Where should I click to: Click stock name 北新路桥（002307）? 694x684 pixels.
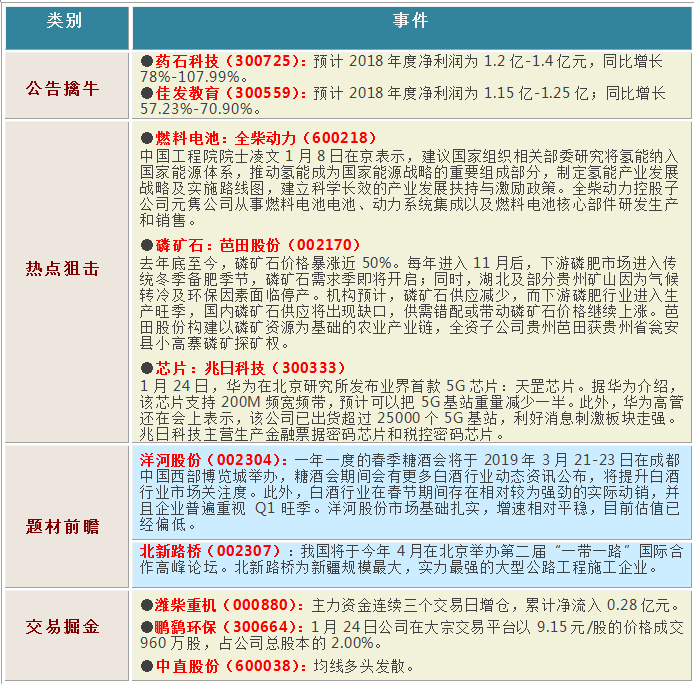coord(211,551)
